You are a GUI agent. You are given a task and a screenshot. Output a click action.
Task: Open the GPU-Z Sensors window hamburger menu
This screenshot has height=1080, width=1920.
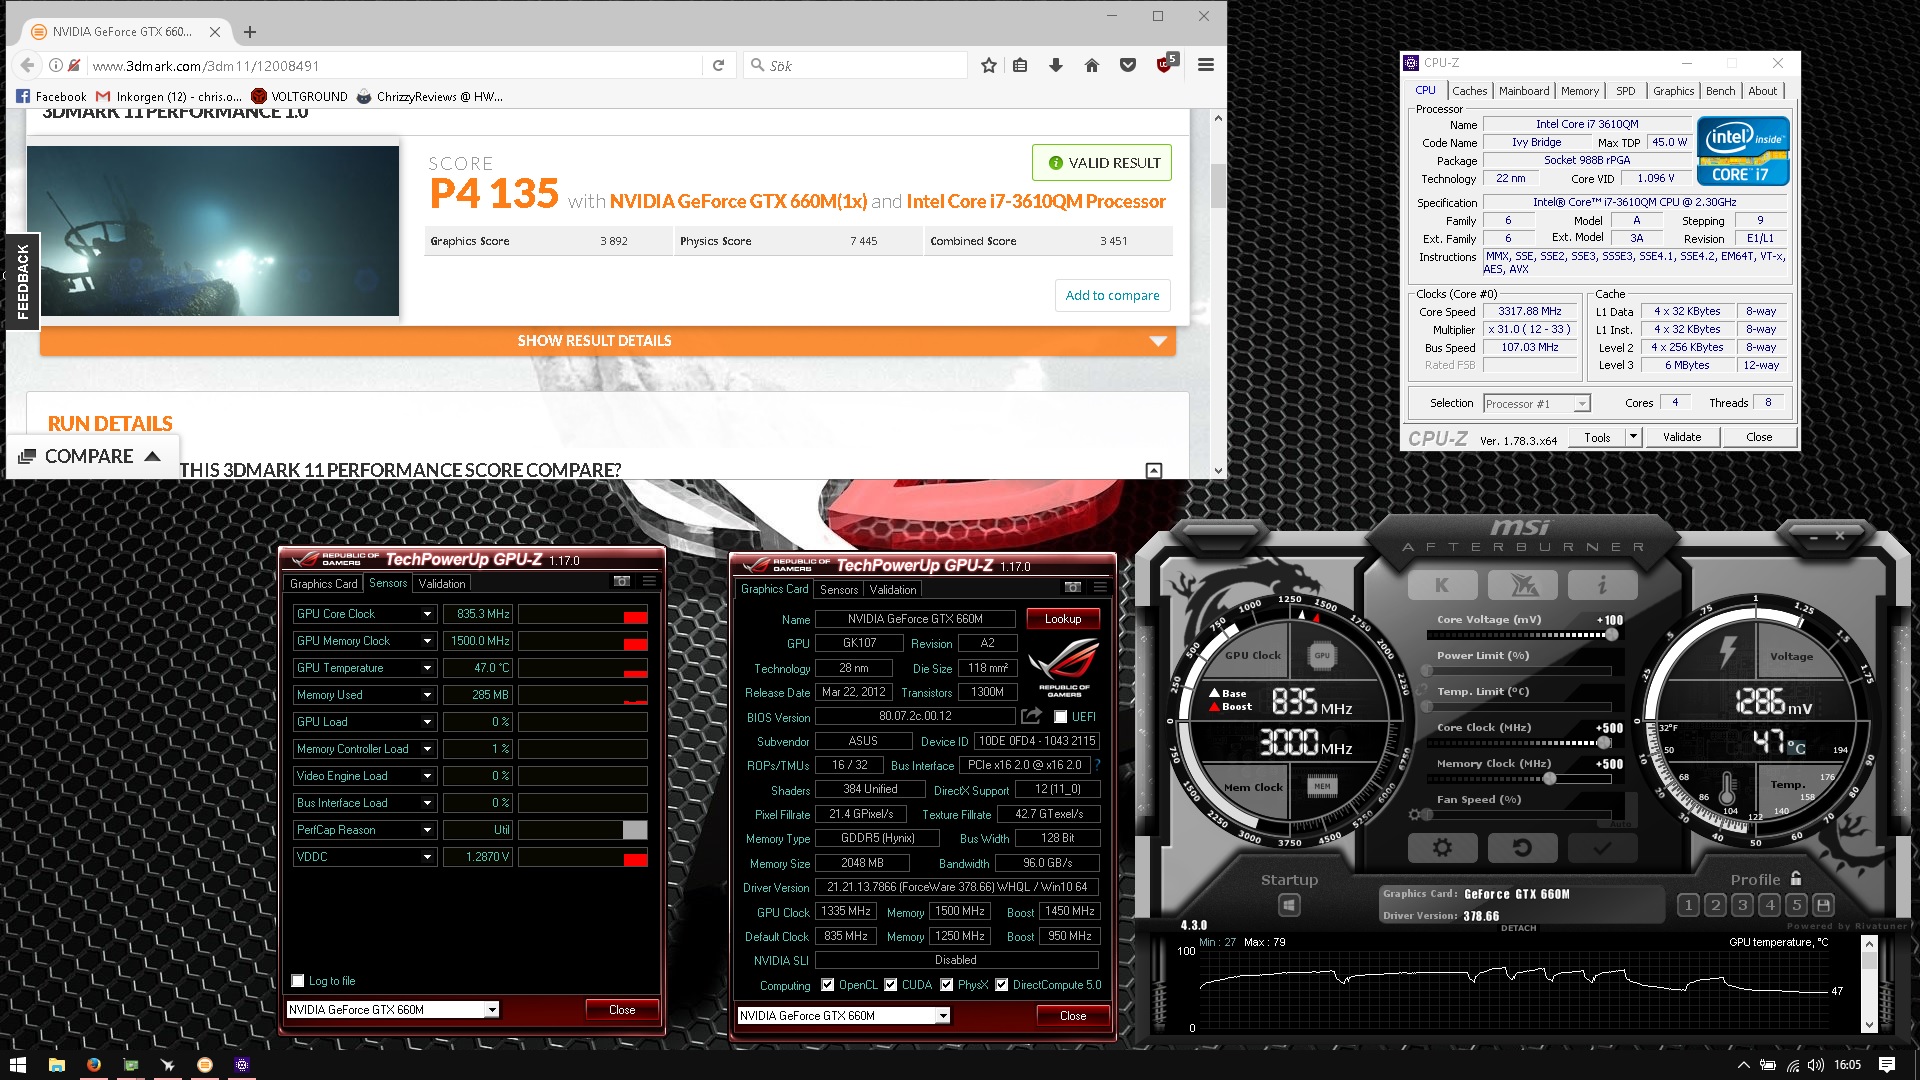click(x=649, y=581)
